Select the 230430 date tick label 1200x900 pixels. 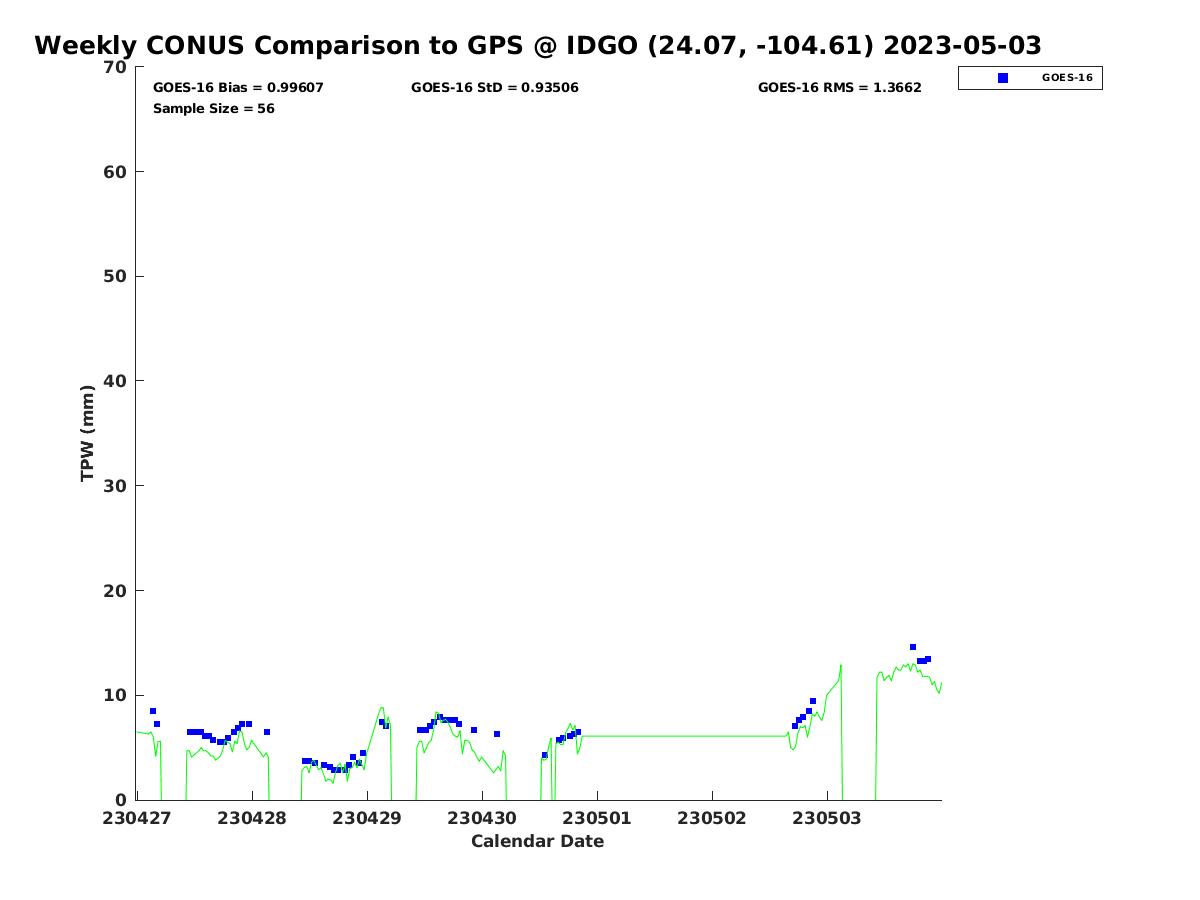(482, 818)
